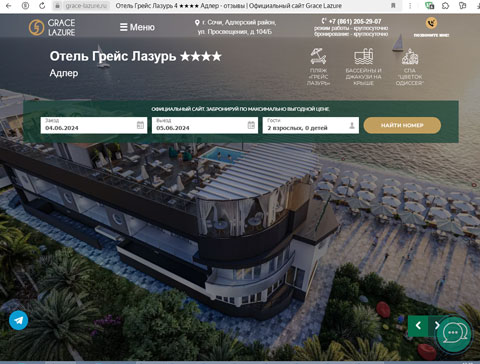Image resolution: width=480 pixels, height=364 pixels.
Task: Open the check-out calendar icon
Action: pyautogui.click(x=251, y=125)
